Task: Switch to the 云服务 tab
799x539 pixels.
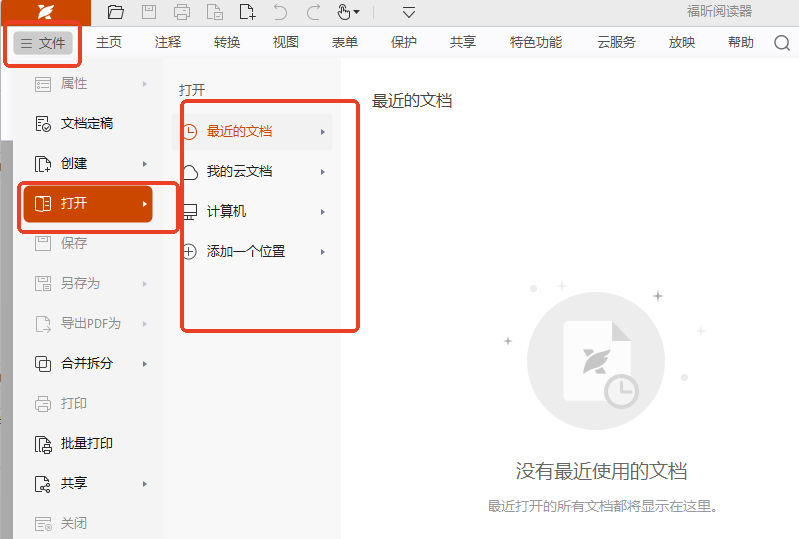Action: (x=617, y=42)
